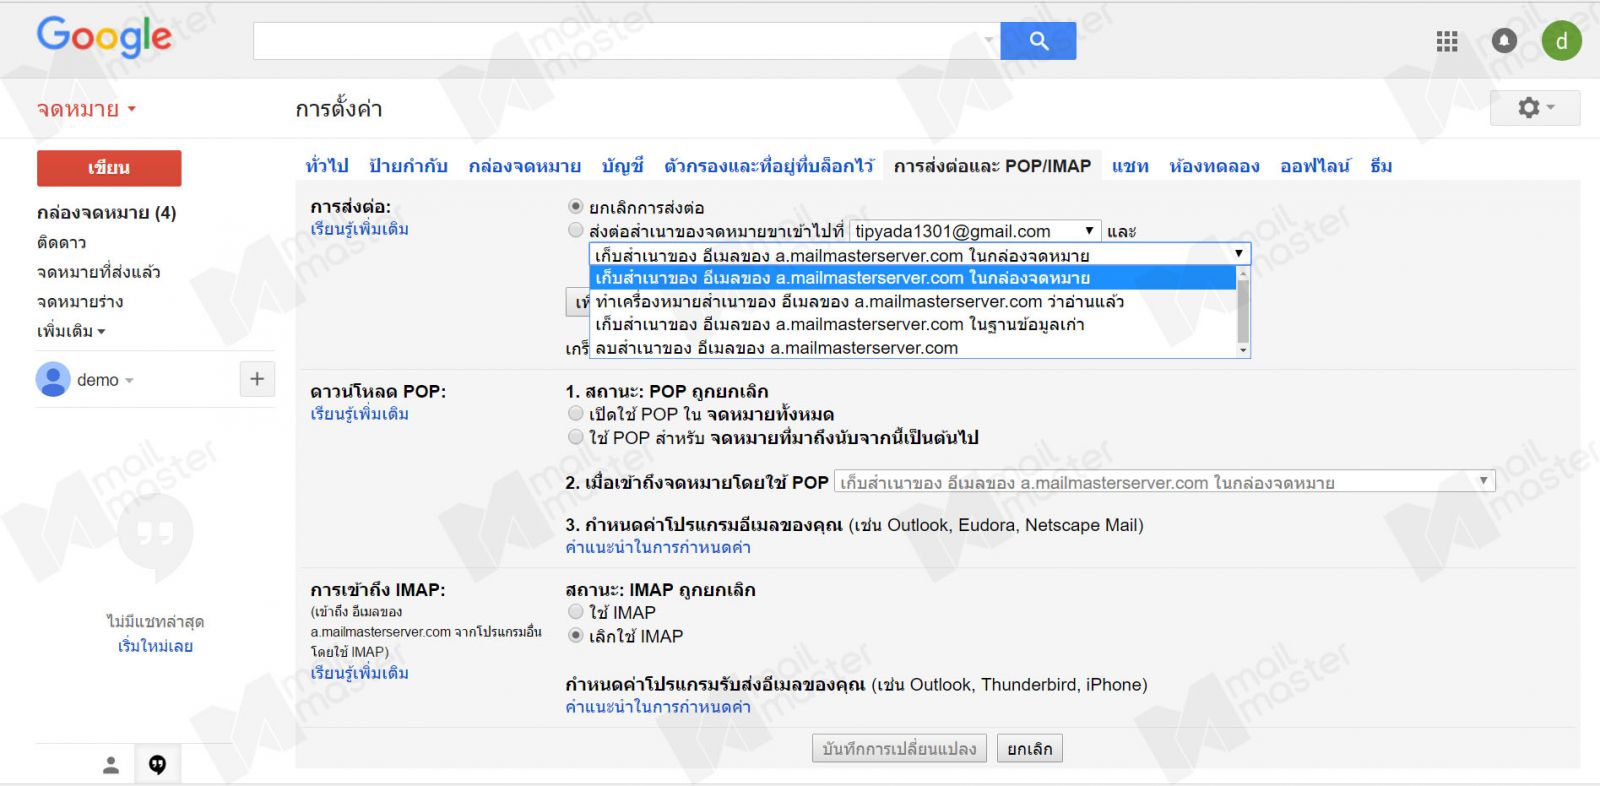Open เรียนรู้เพิ่มเติม link under IMAP
Screen dimensions: 1600x786
359,673
